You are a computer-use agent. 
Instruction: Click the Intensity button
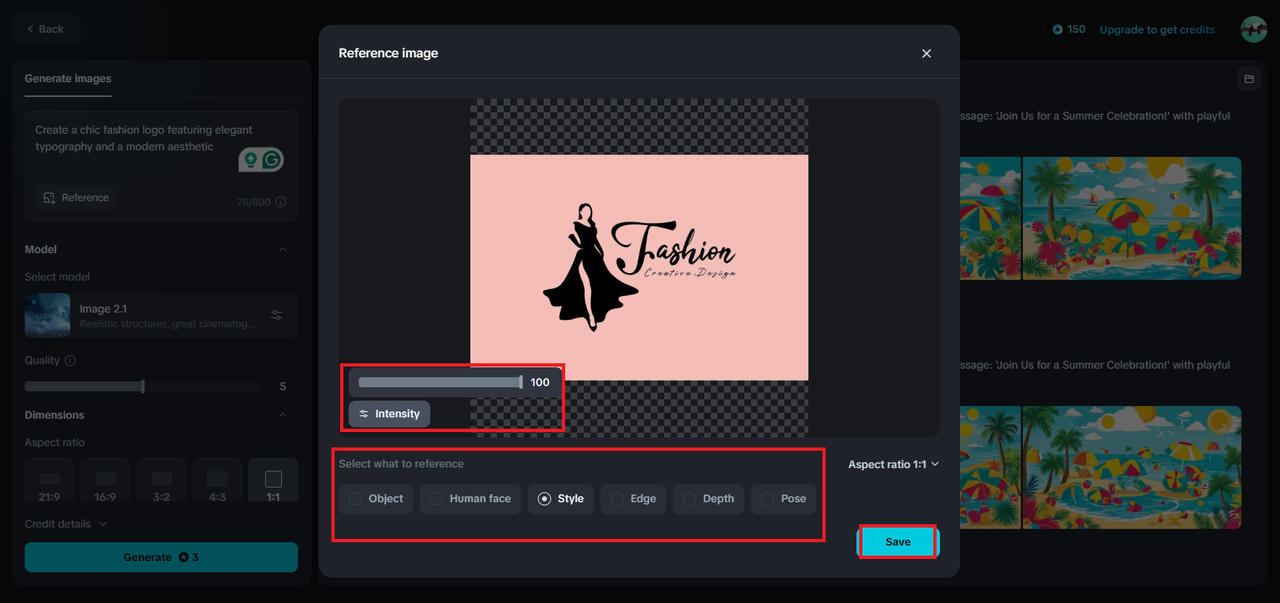[389, 414]
